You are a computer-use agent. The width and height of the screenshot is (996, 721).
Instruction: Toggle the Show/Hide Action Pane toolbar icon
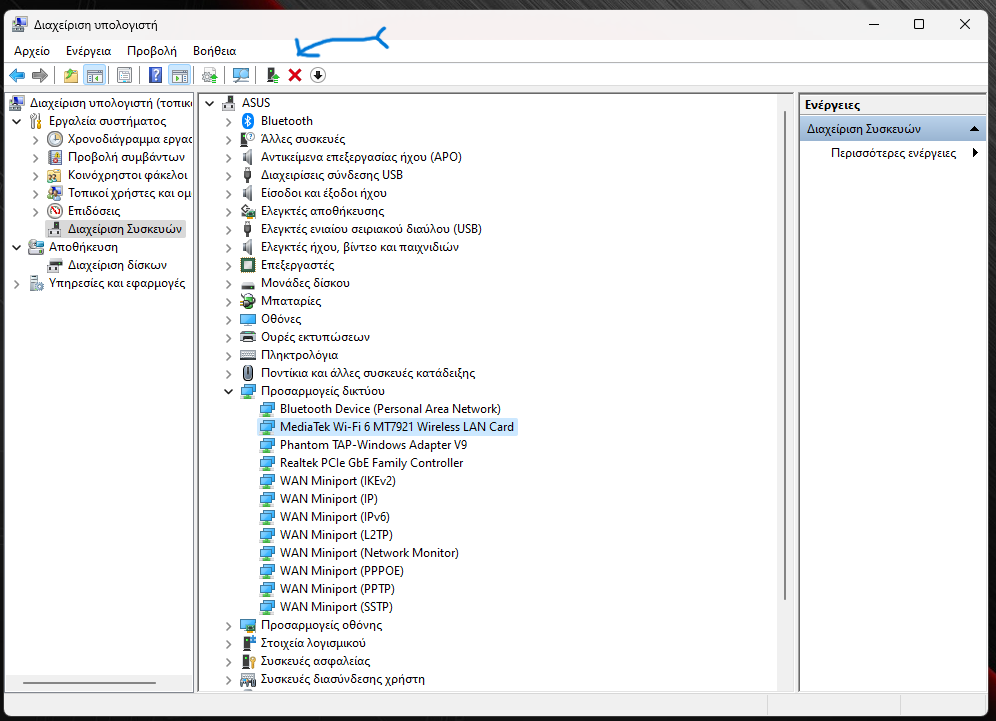click(x=180, y=76)
